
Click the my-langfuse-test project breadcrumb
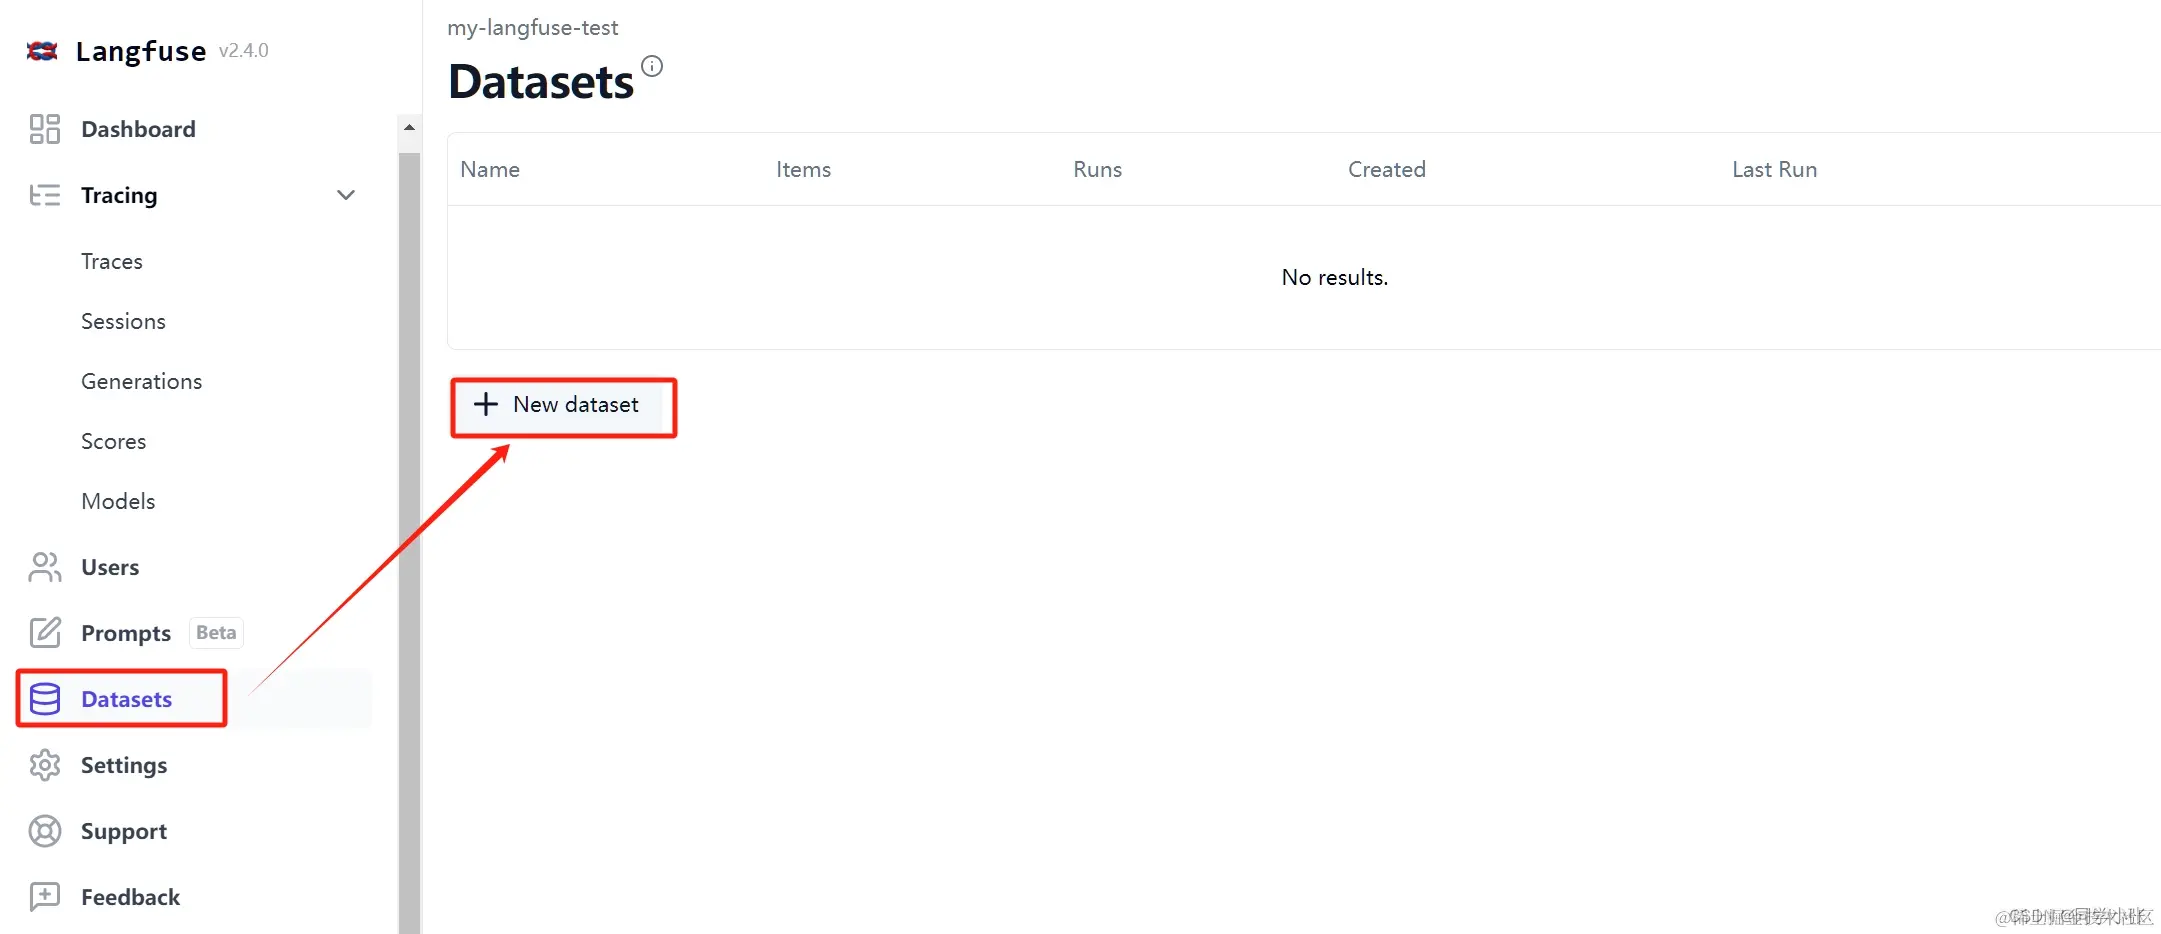point(533,28)
